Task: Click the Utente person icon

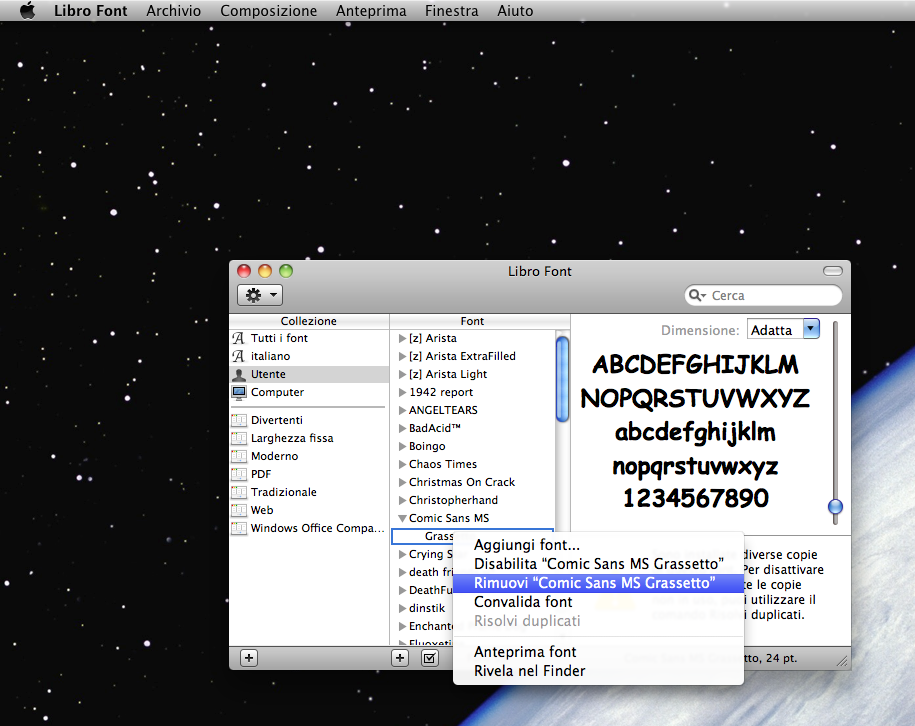Action: pos(239,374)
